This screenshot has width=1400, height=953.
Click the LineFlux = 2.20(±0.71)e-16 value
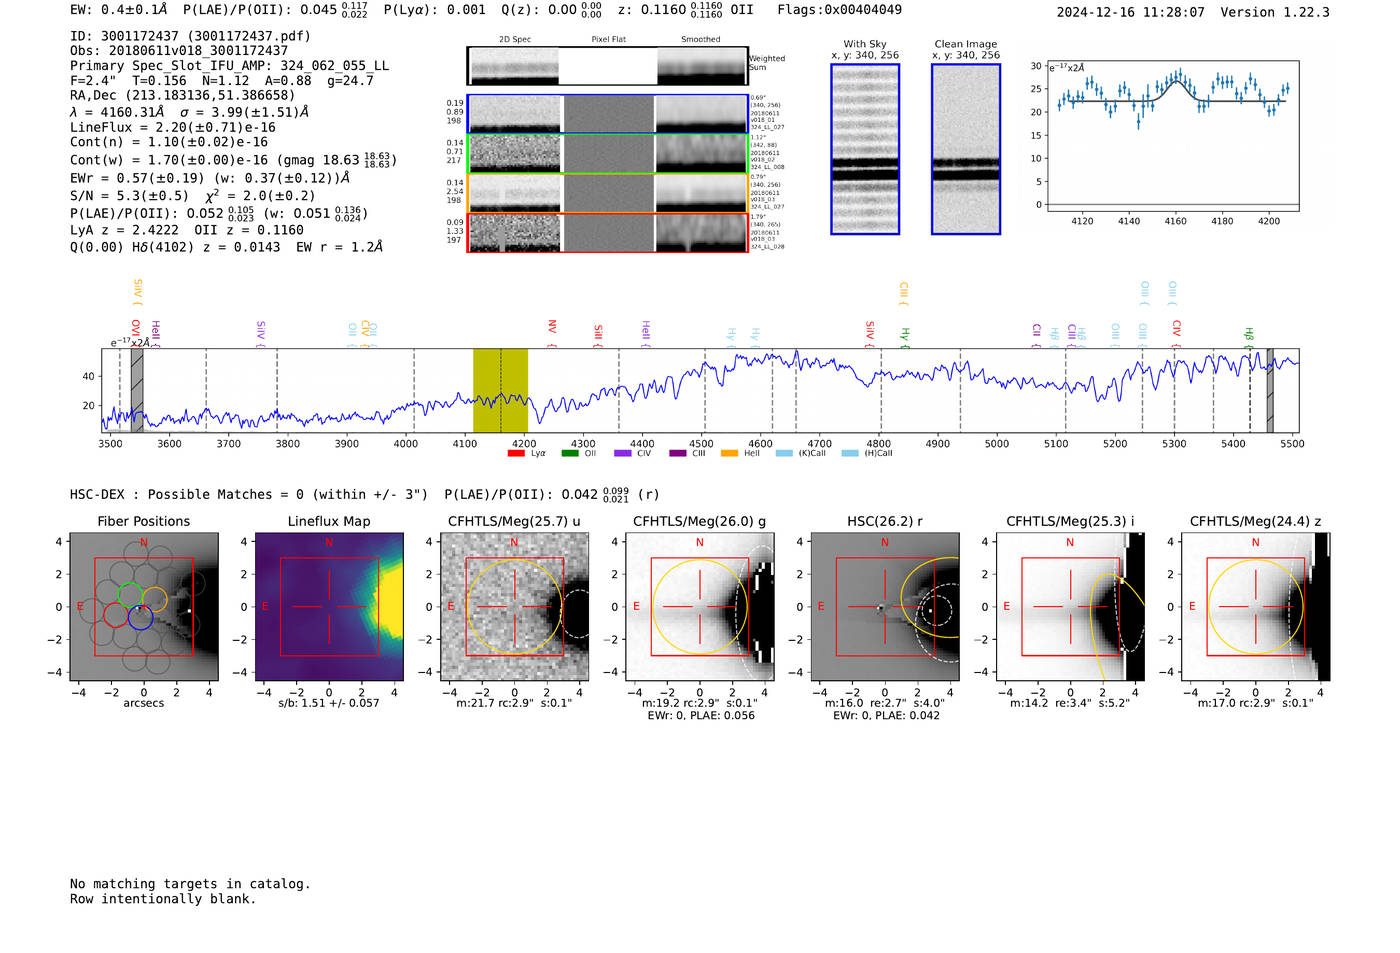tap(173, 128)
